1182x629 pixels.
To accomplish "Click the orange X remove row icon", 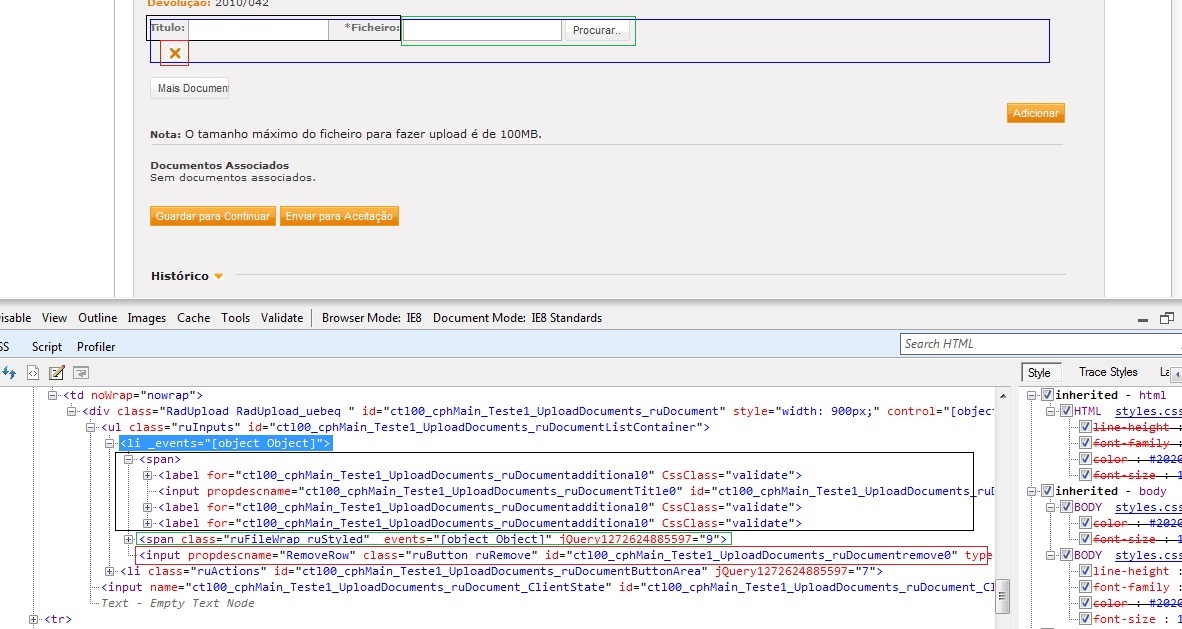I will pos(175,53).
